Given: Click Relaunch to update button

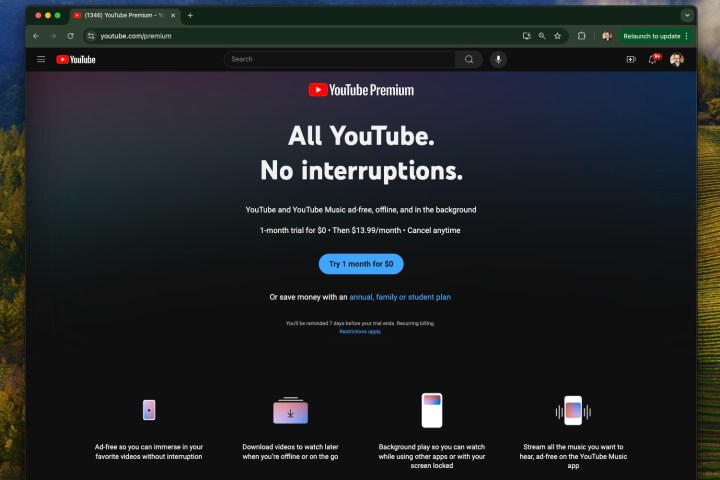Looking at the screenshot, I should (x=650, y=36).
